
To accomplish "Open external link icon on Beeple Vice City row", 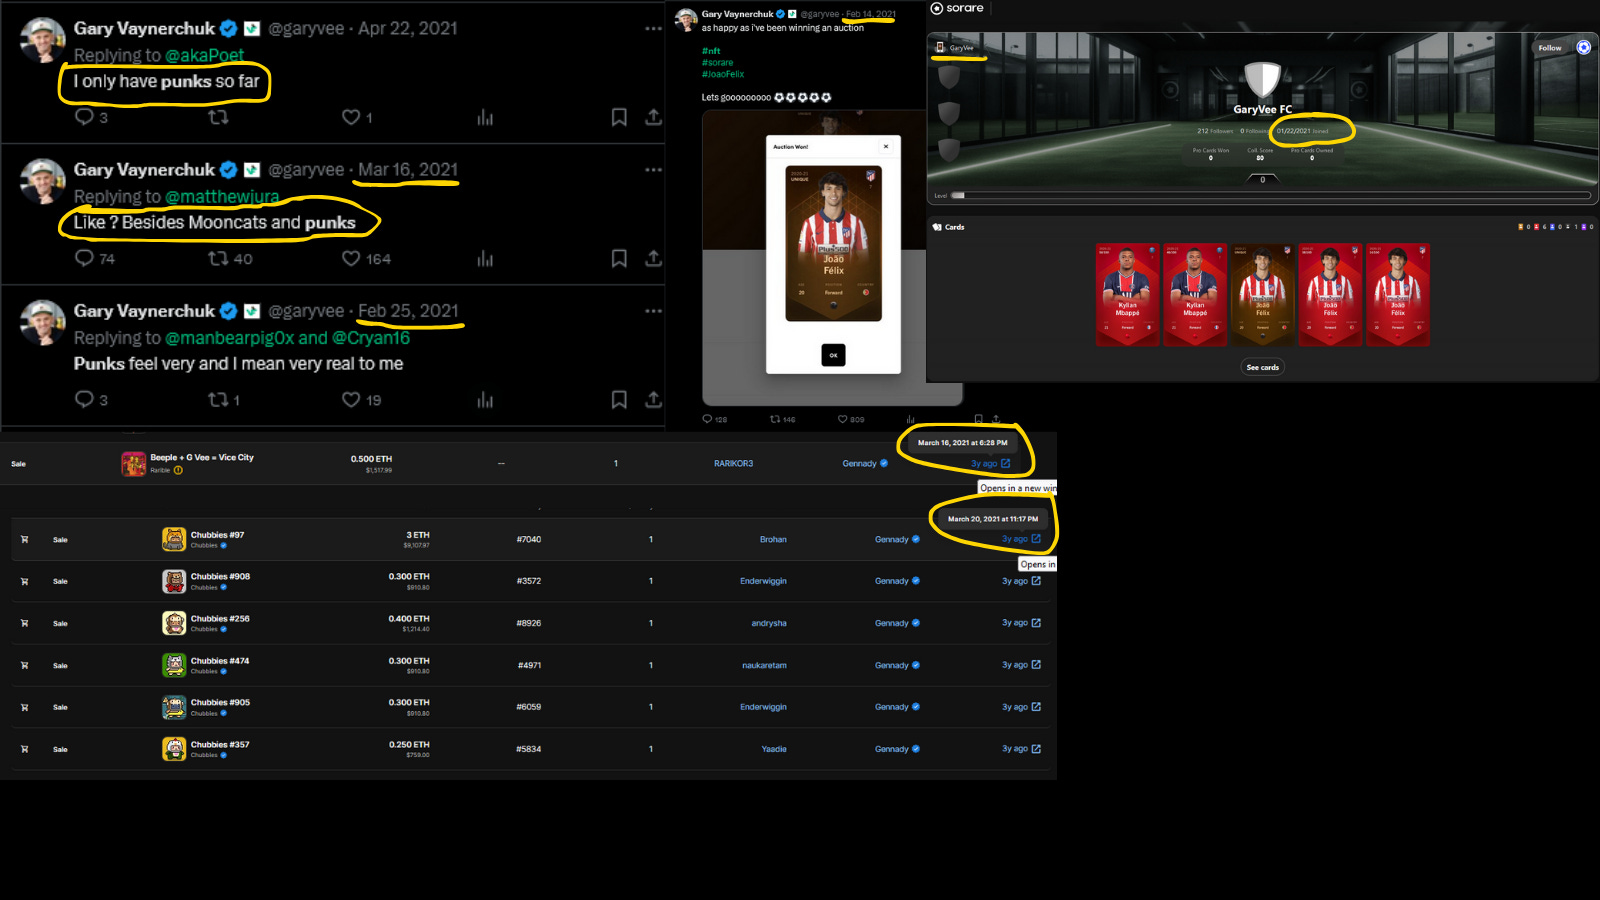I will click(x=1005, y=463).
